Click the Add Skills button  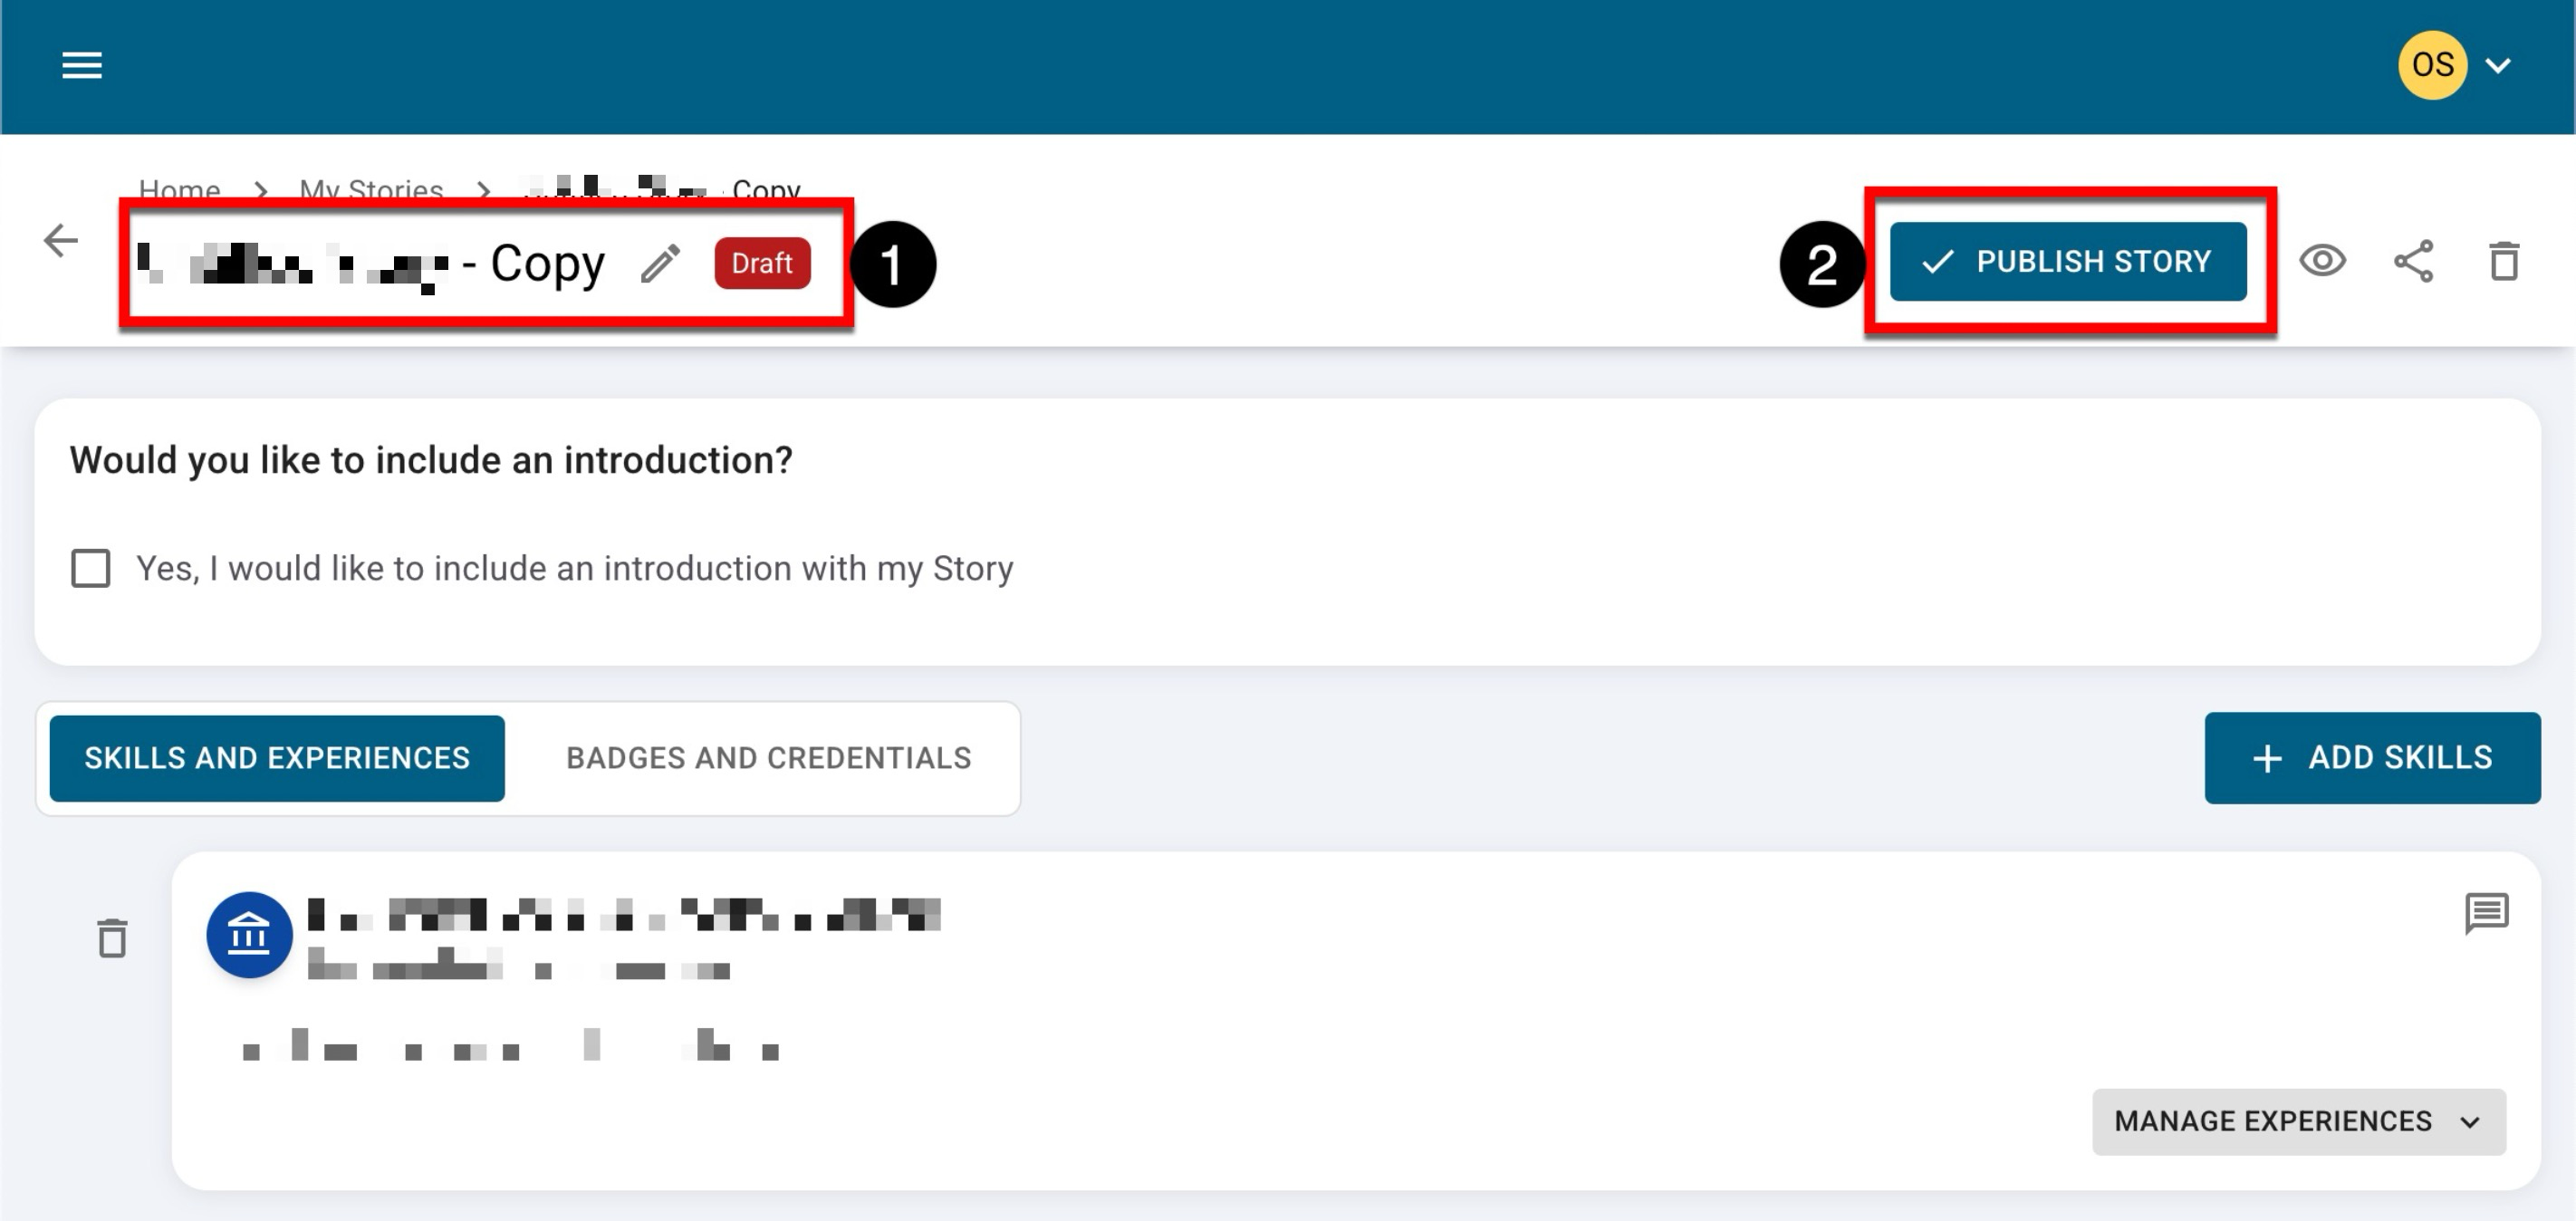coord(2371,758)
